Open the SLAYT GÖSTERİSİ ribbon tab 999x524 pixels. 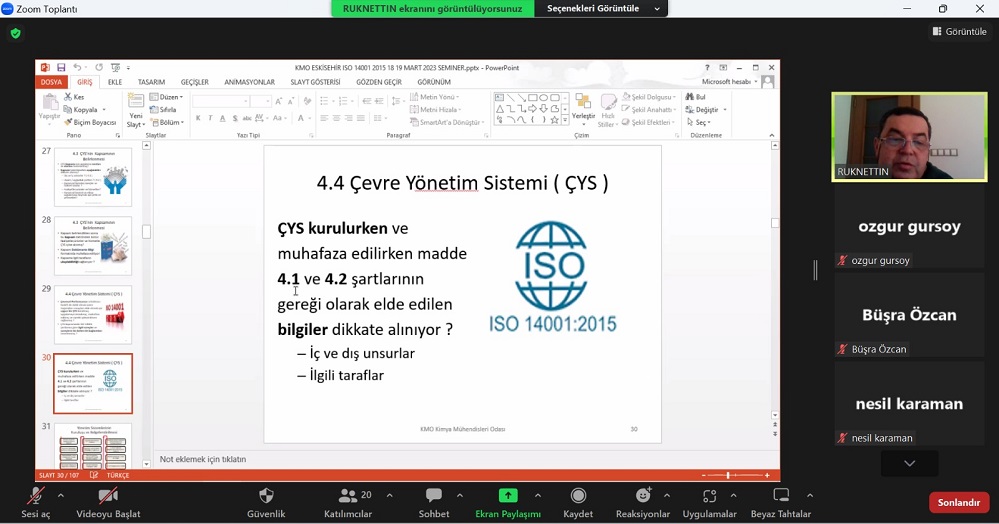pos(315,82)
